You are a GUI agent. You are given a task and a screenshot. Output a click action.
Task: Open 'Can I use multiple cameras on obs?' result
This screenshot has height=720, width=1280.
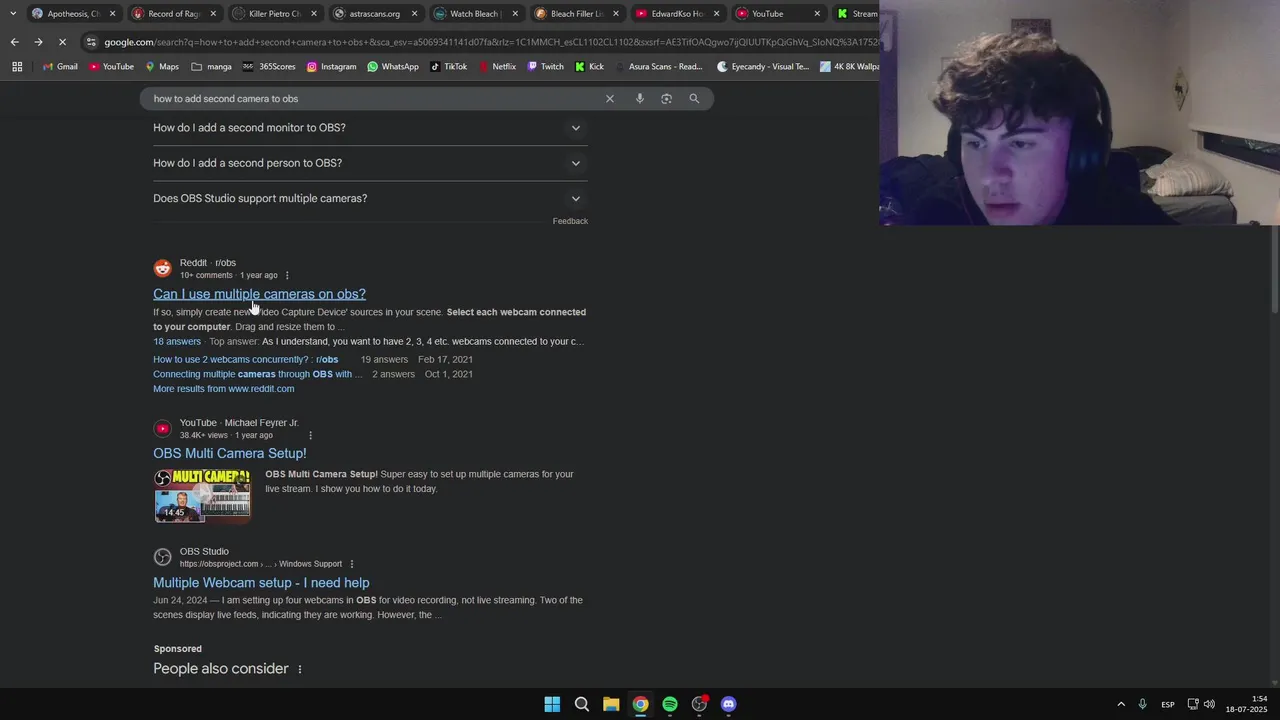click(x=259, y=294)
